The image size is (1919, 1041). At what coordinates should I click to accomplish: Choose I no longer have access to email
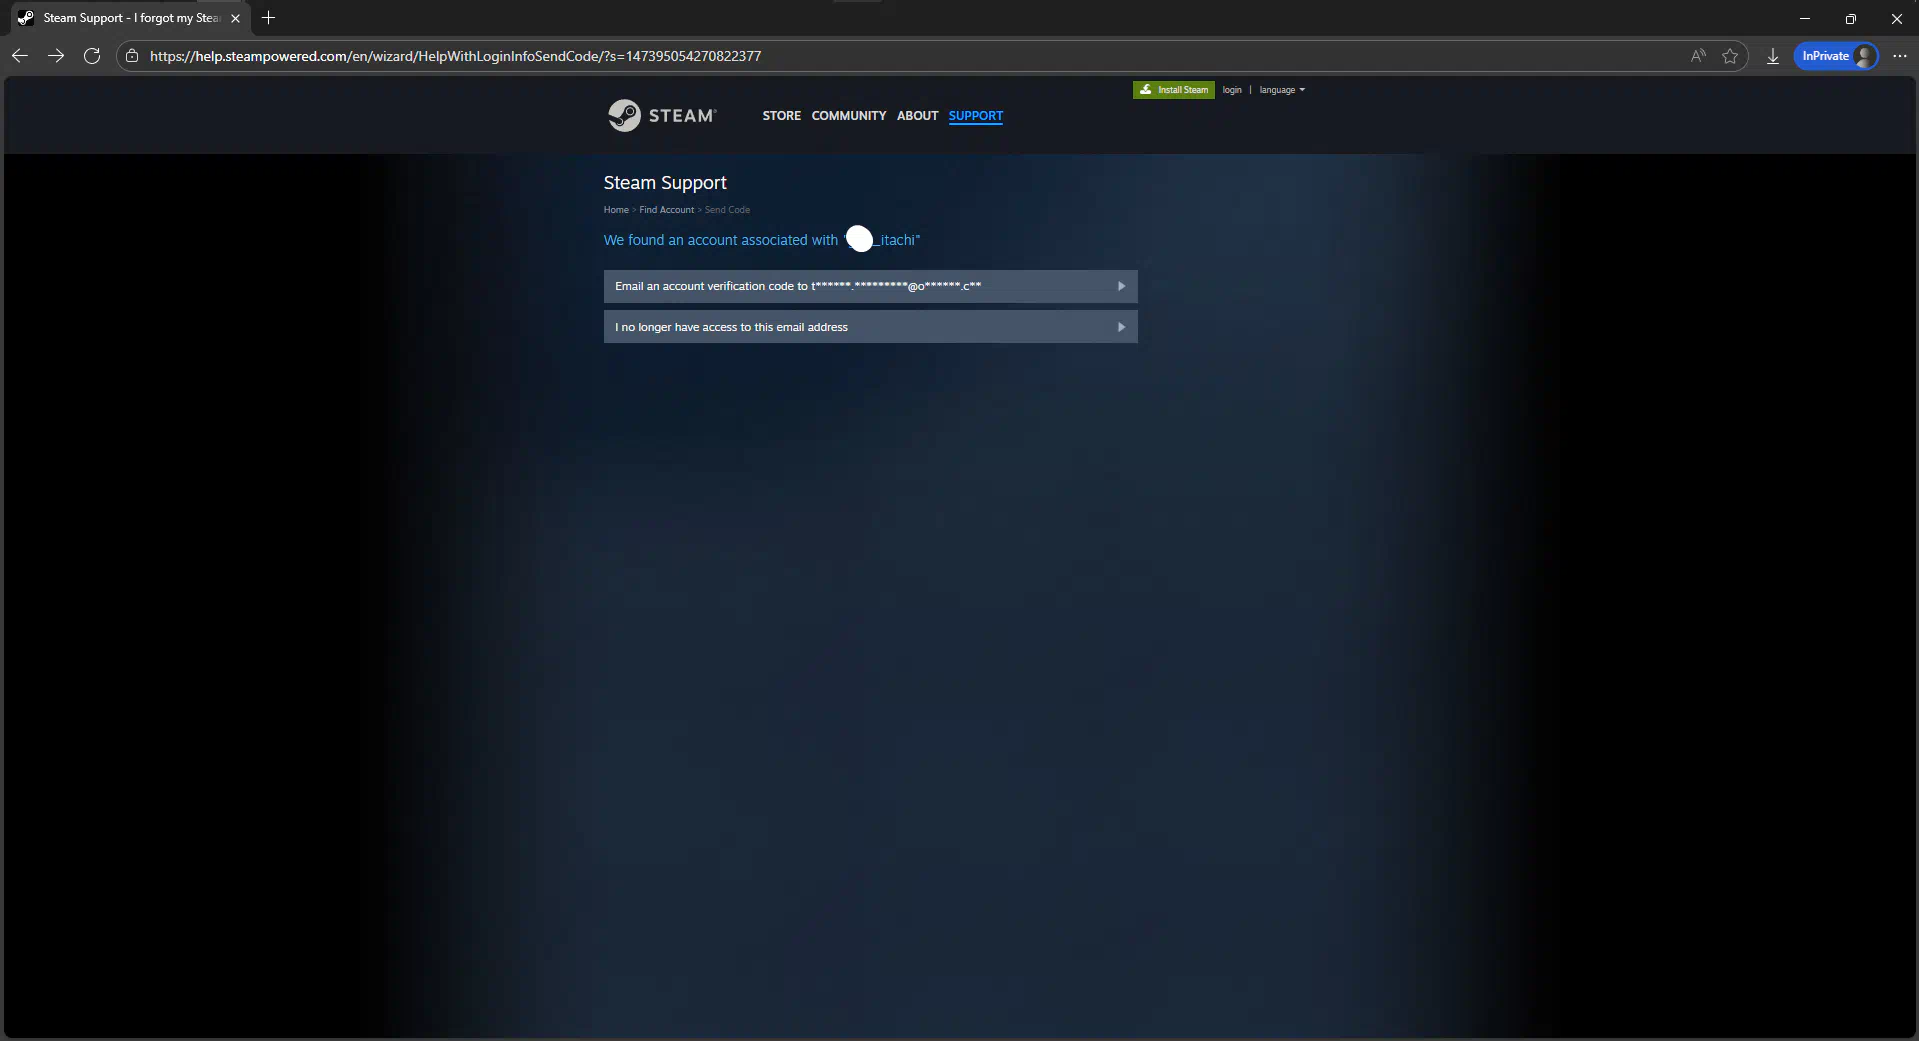click(x=871, y=327)
